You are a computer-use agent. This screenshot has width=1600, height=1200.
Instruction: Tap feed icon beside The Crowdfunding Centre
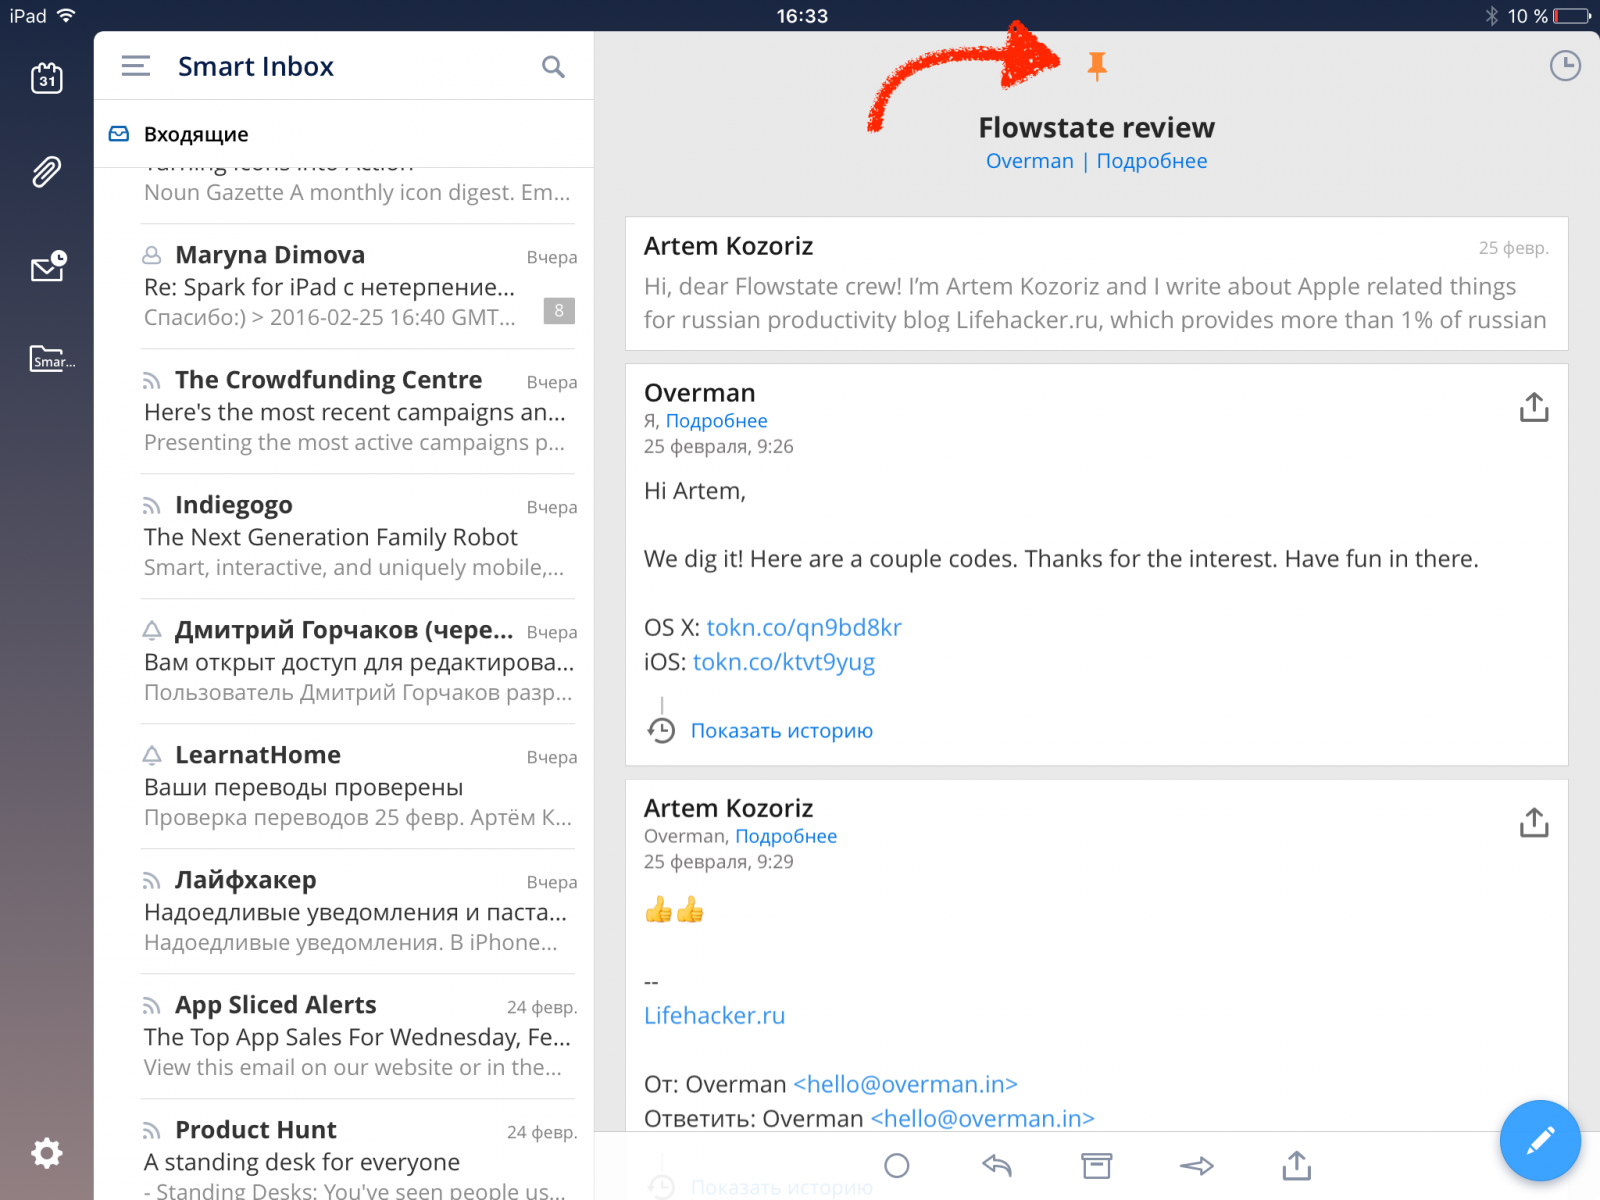coord(151,381)
